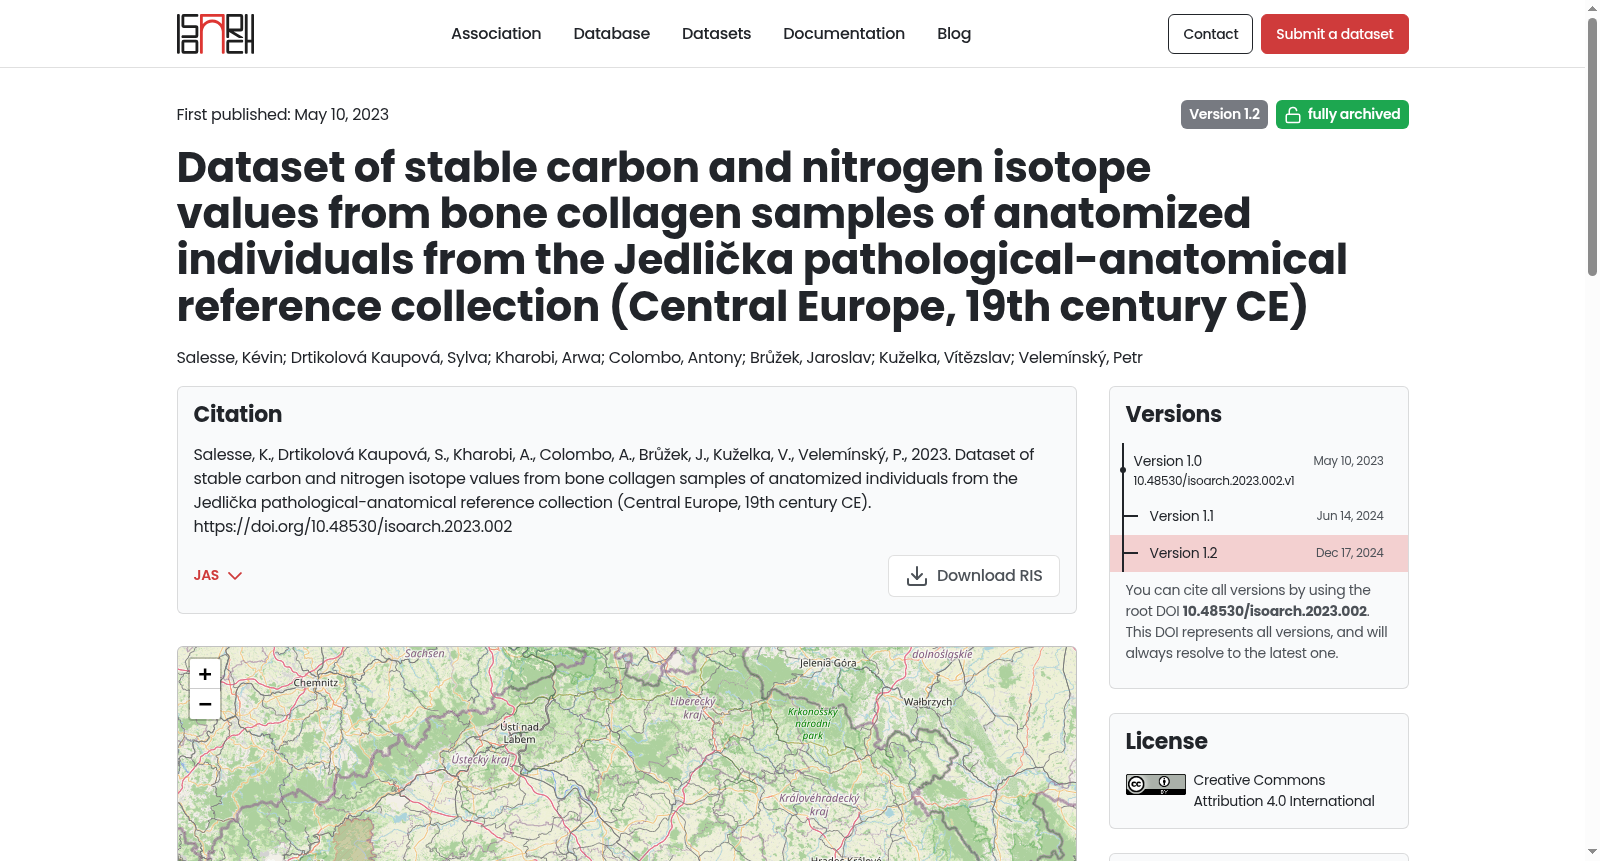Click the map near Liberecký kraj
The width and height of the screenshot is (1600, 861).
pos(692,708)
